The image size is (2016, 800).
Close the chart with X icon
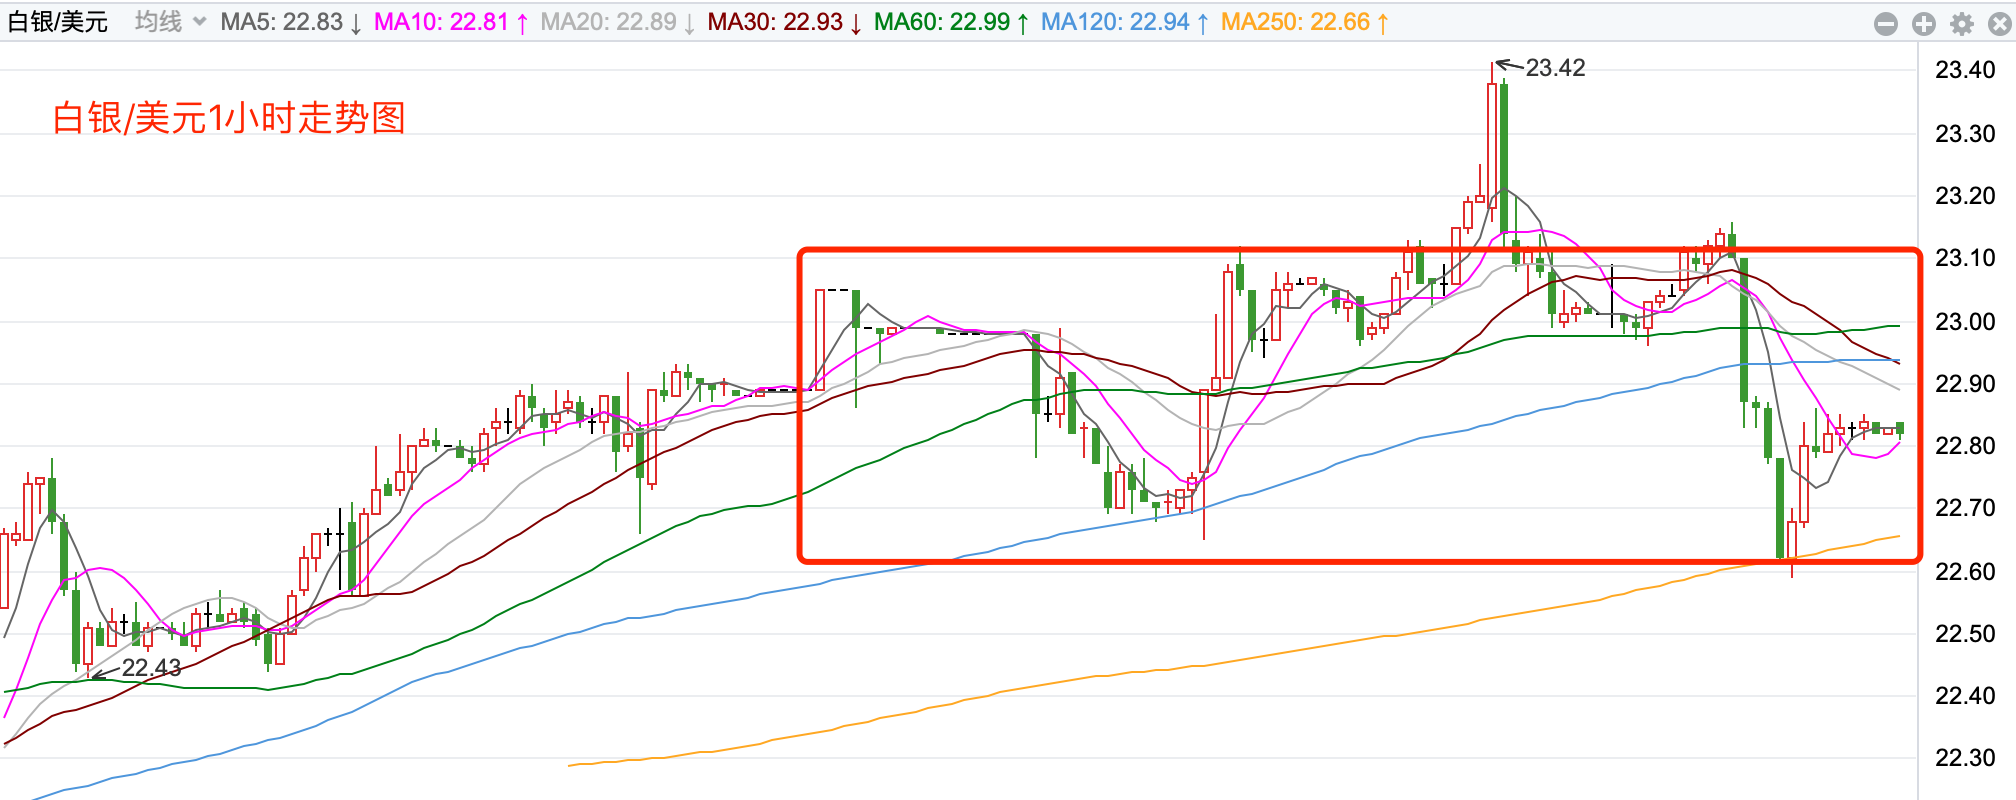(2000, 24)
